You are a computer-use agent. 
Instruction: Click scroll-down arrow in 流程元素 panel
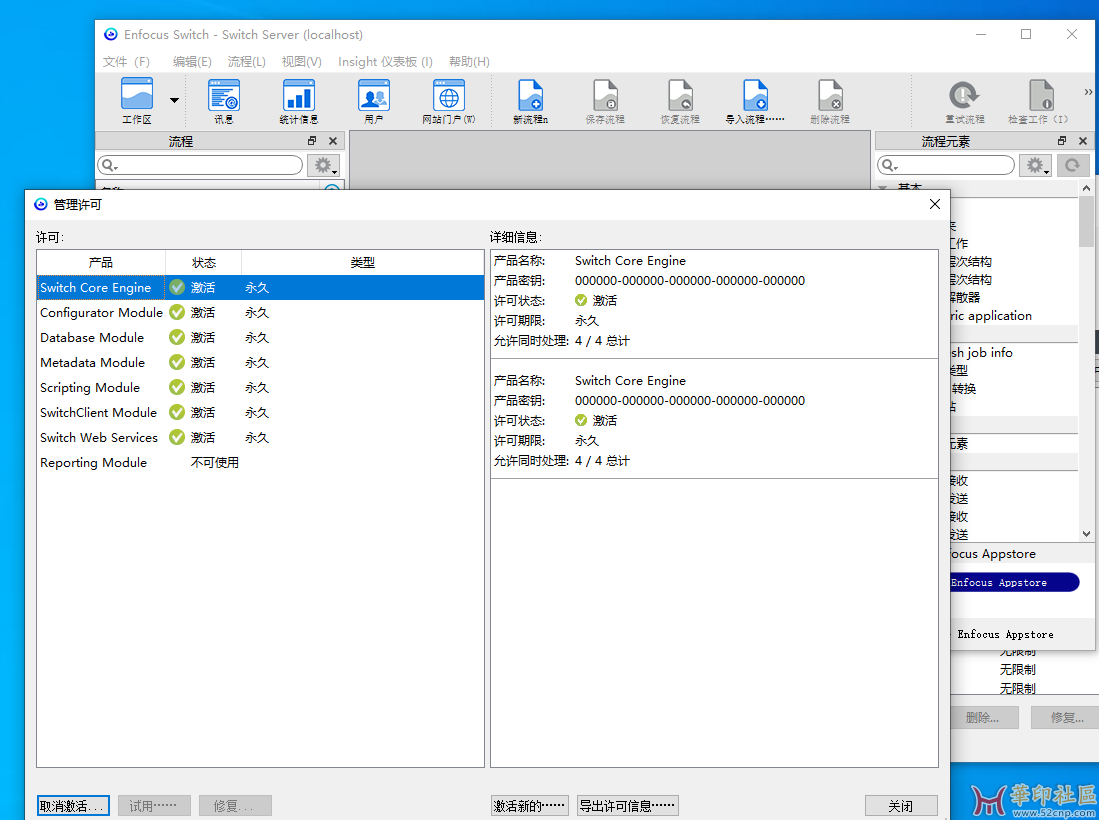[1086, 534]
